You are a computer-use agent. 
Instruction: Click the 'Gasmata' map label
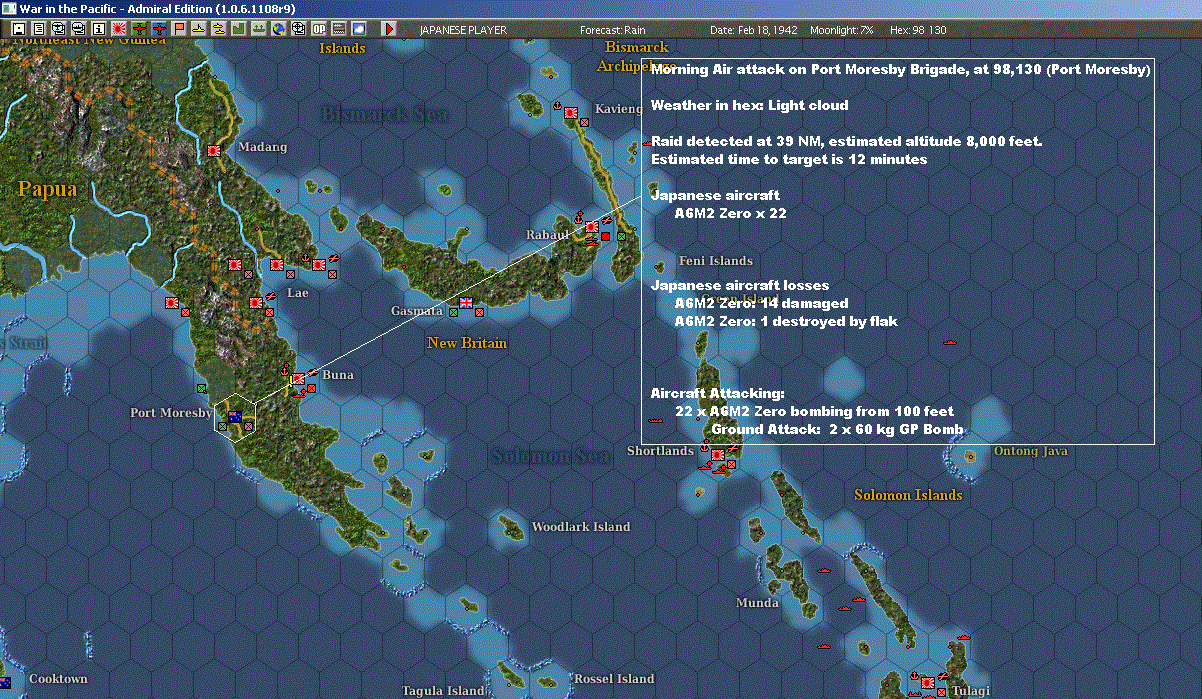[417, 311]
